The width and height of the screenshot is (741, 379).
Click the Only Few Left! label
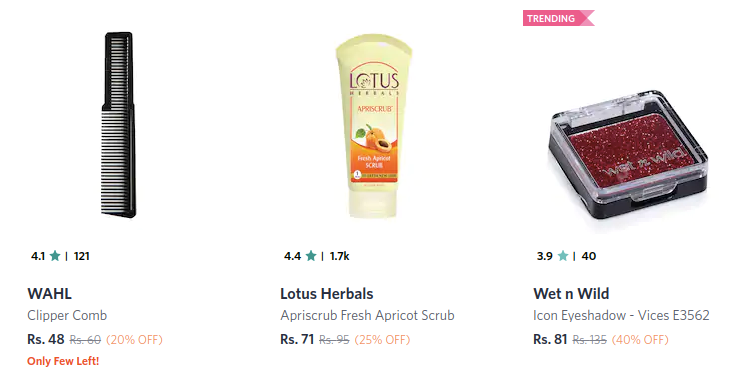pyautogui.click(x=63, y=362)
